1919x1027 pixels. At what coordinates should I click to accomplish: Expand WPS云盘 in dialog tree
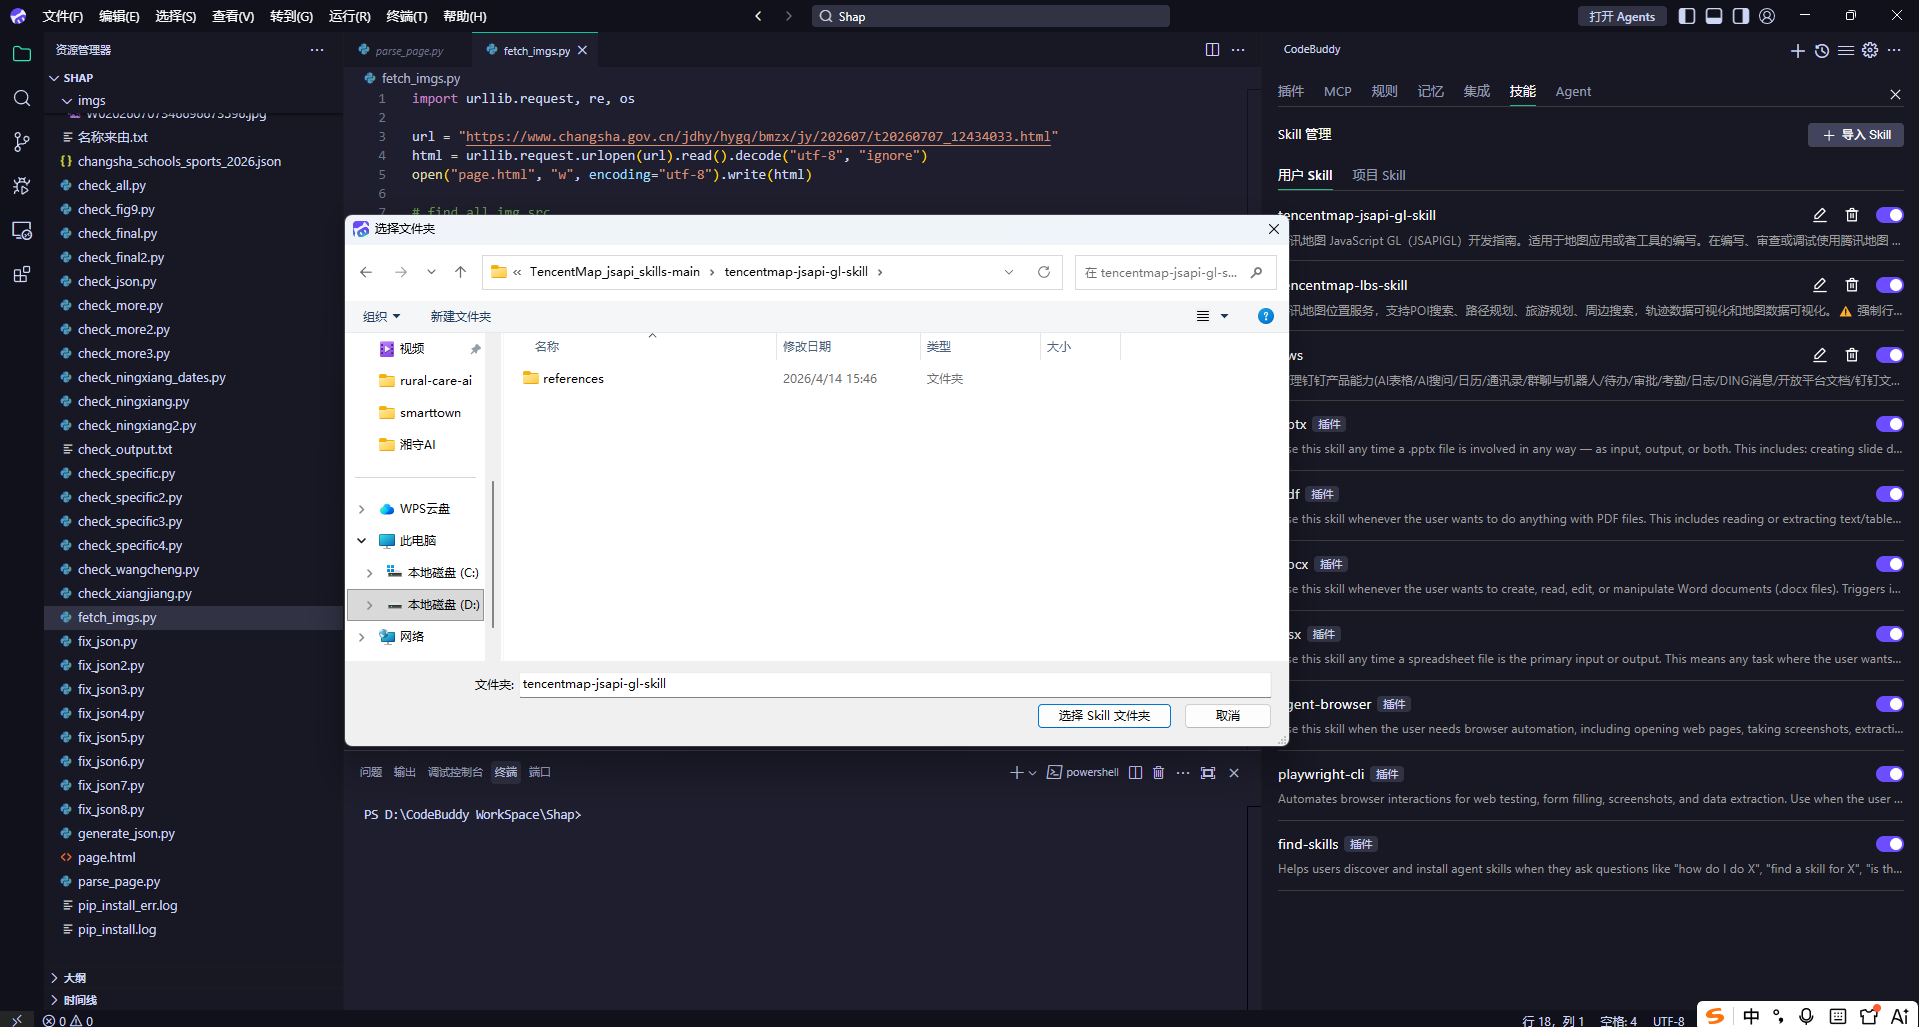click(x=362, y=509)
